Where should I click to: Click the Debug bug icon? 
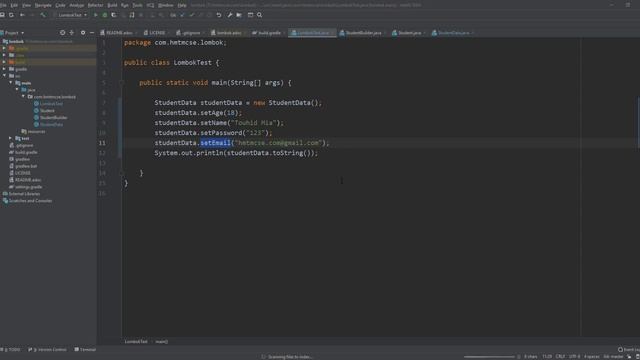point(104,15)
